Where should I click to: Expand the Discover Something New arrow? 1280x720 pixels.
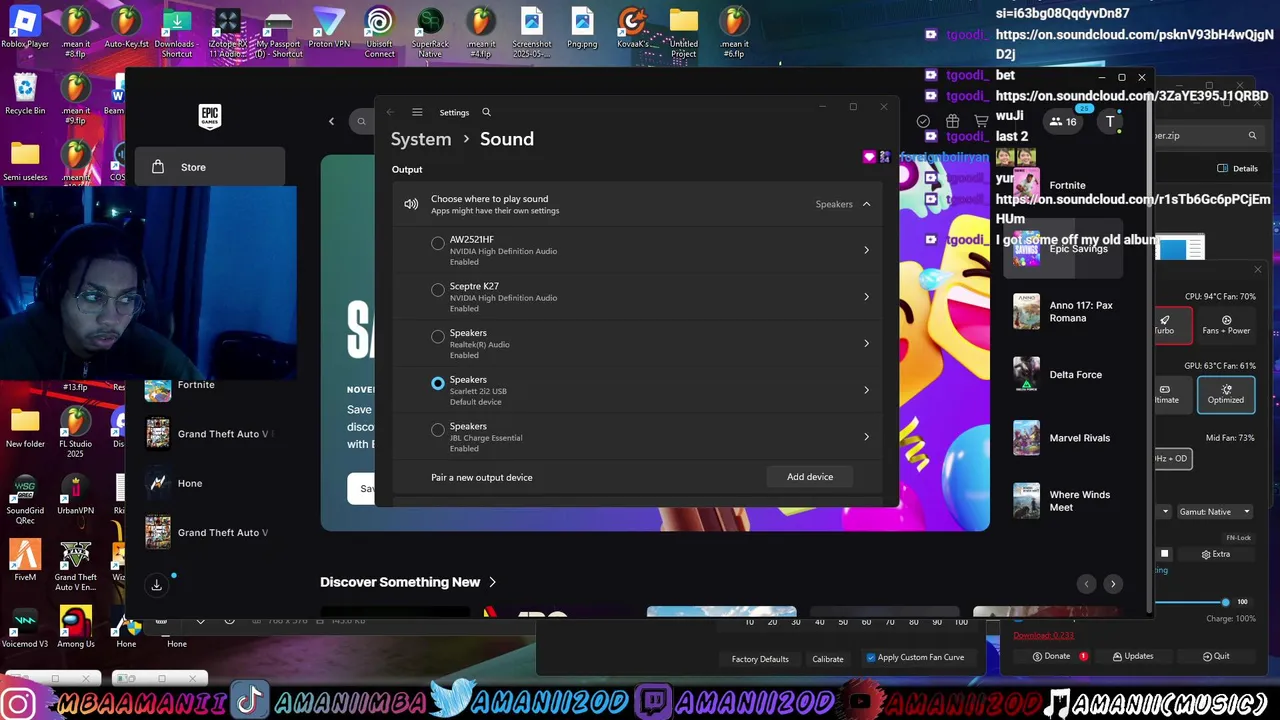point(492,582)
